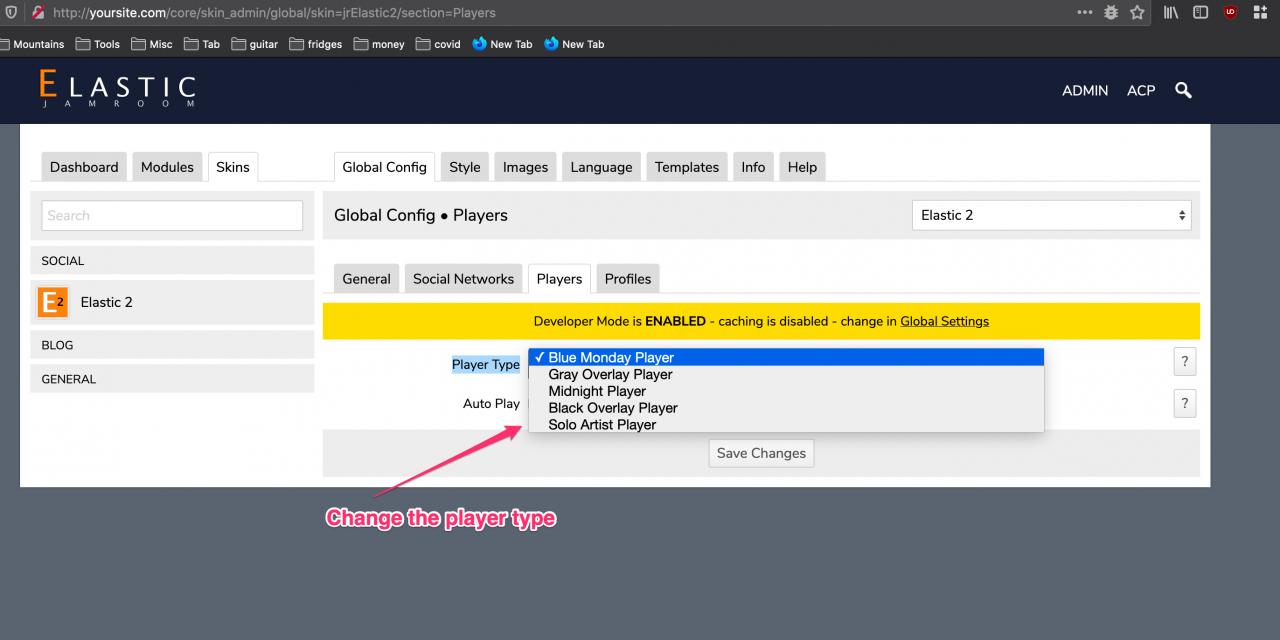Open the second New Tab bookmark
1280x640 pixels.
pyautogui.click(x=574, y=44)
